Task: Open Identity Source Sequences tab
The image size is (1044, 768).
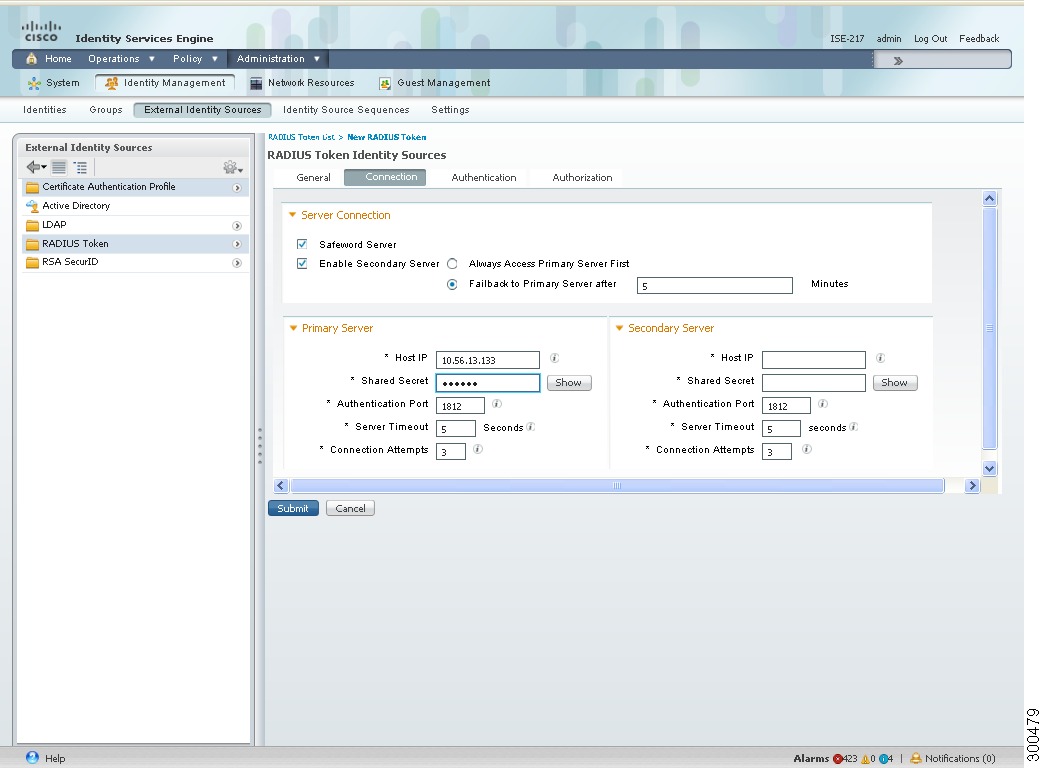Action: (x=346, y=110)
